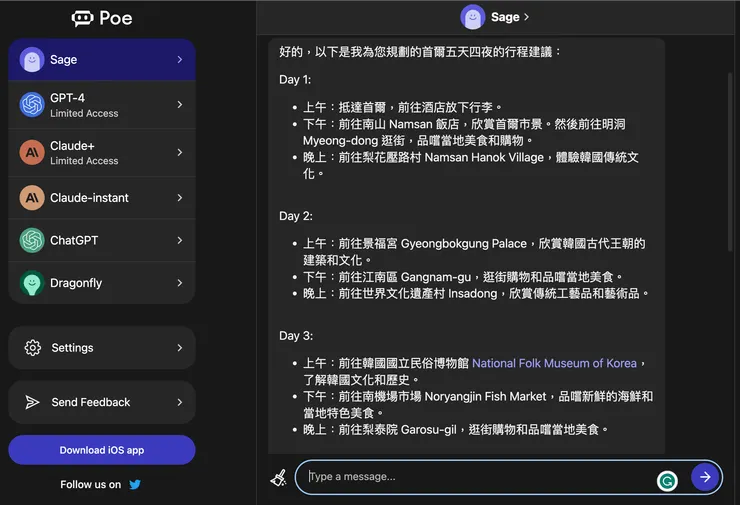The width and height of the screenshot is (740, 505).
Task: Click the 'Day 3:' heading text
Action: click(296, 336)
